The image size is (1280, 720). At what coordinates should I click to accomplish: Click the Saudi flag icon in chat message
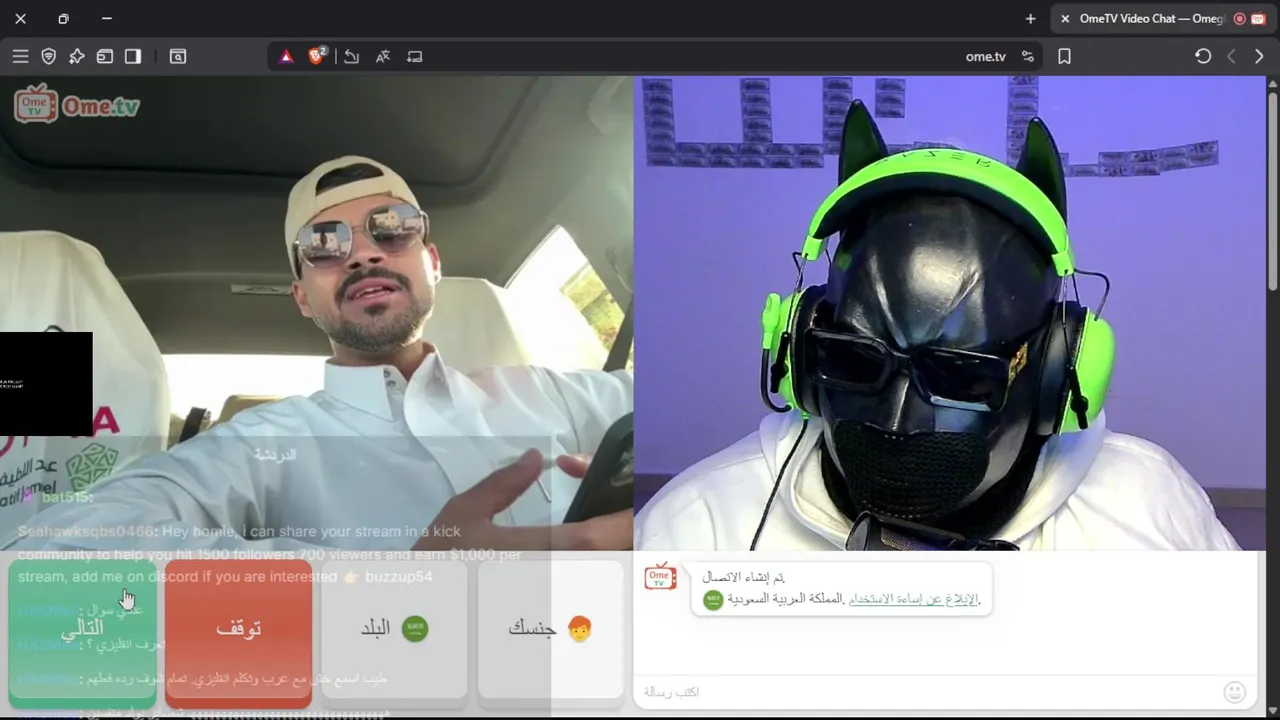pyautogui.click(x=713, y=600)
